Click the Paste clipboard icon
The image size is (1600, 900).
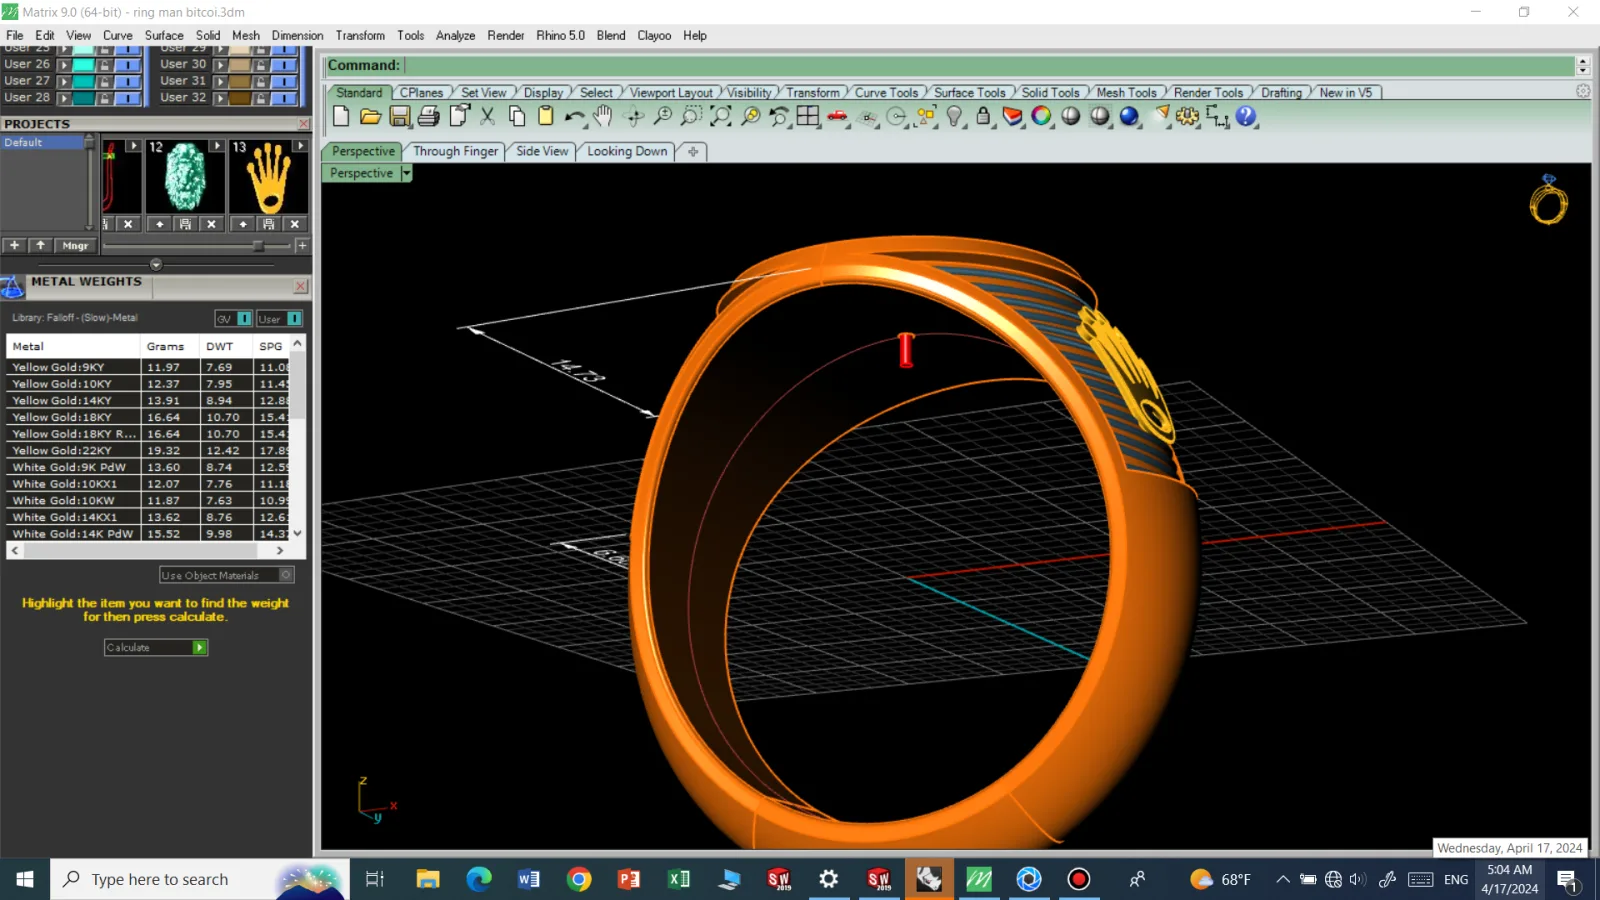click(x=545, y=116)
